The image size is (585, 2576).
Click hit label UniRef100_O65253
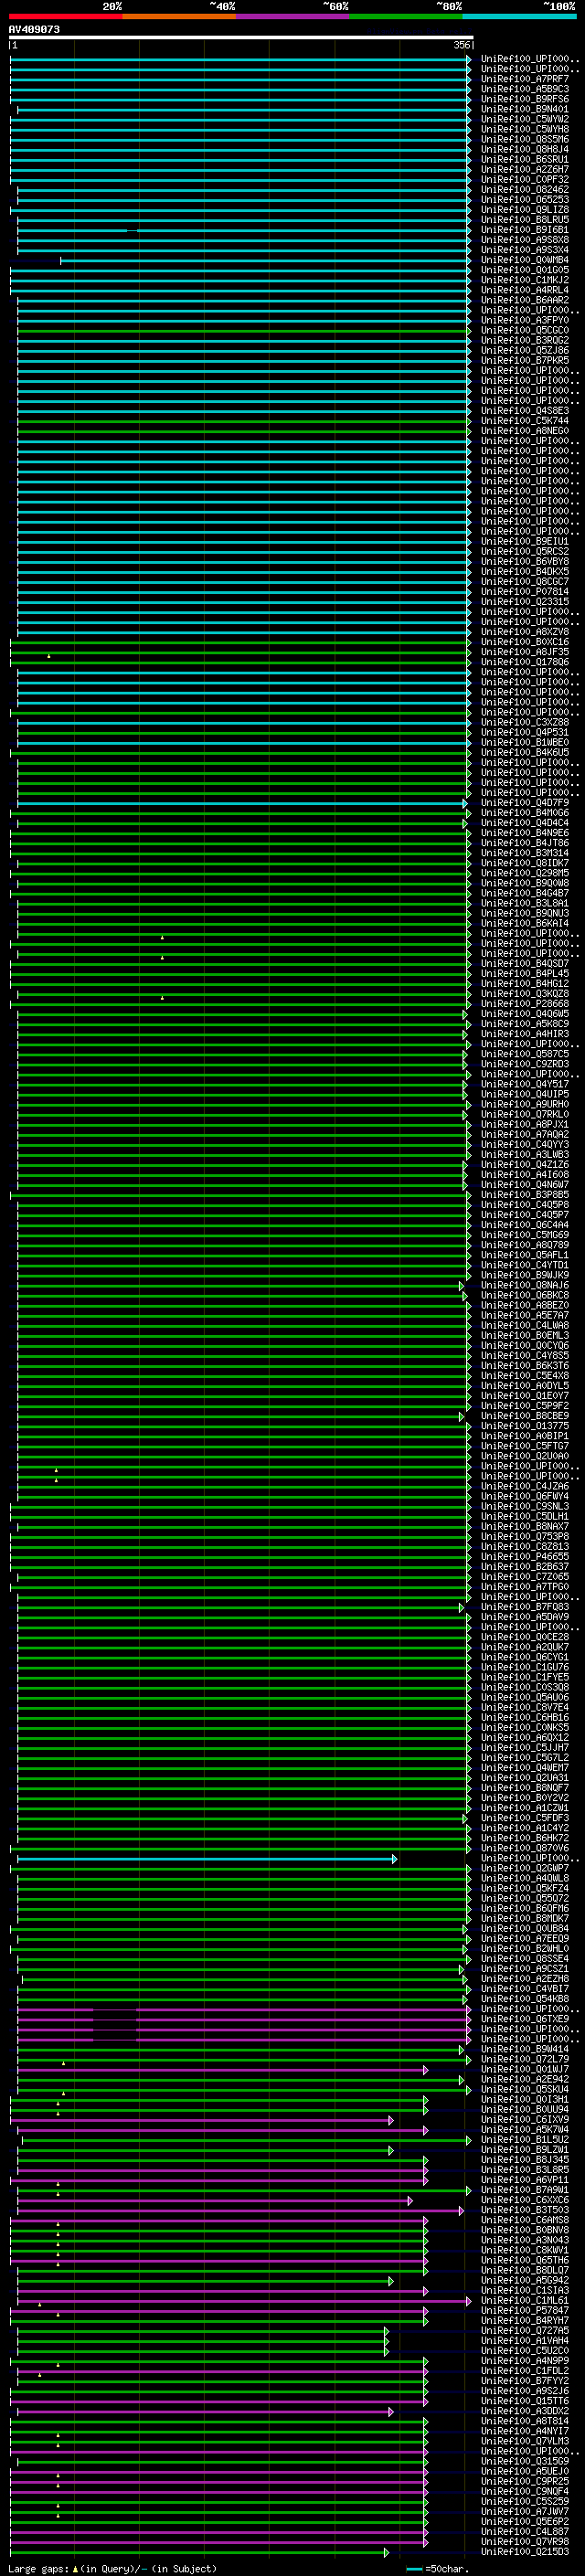524,199
